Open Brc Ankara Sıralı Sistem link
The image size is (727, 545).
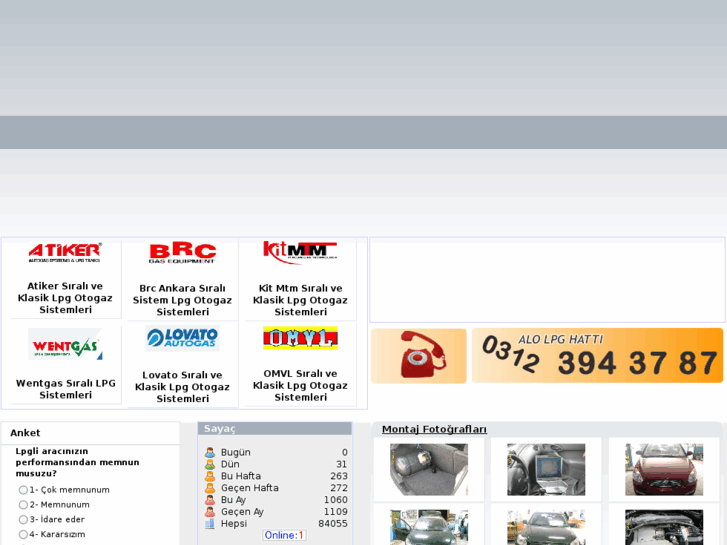[x=182, y=300]
